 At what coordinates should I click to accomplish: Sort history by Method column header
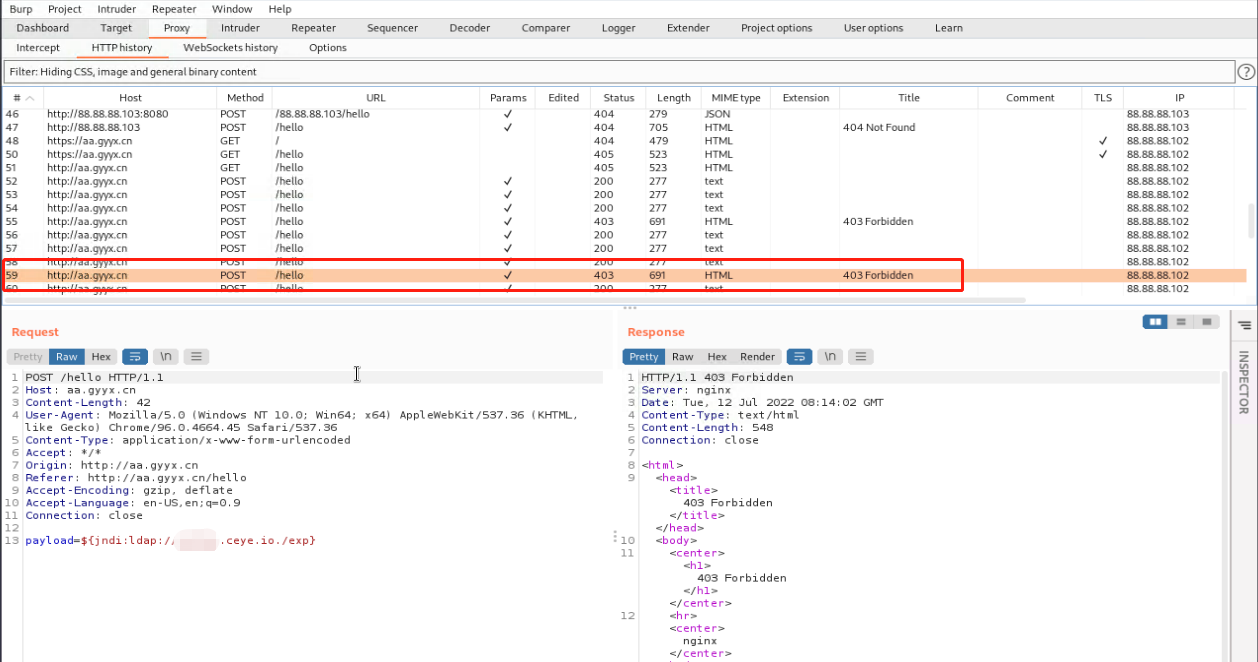[245, 98]
